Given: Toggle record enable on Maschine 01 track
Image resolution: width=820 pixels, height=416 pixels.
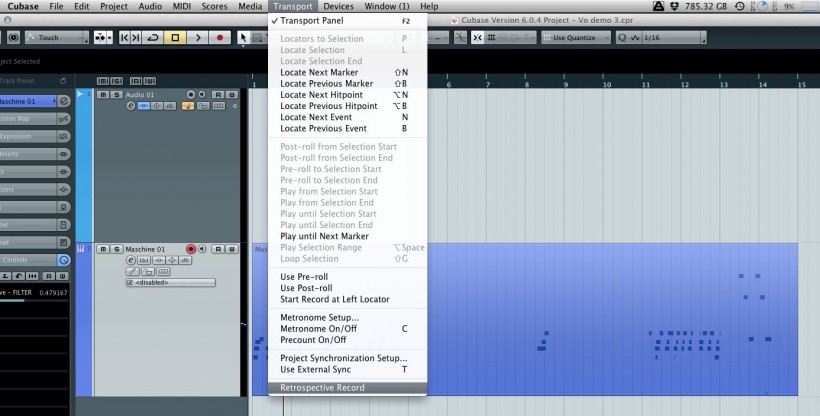Looking at the screenshot, I should pos(190,248).
